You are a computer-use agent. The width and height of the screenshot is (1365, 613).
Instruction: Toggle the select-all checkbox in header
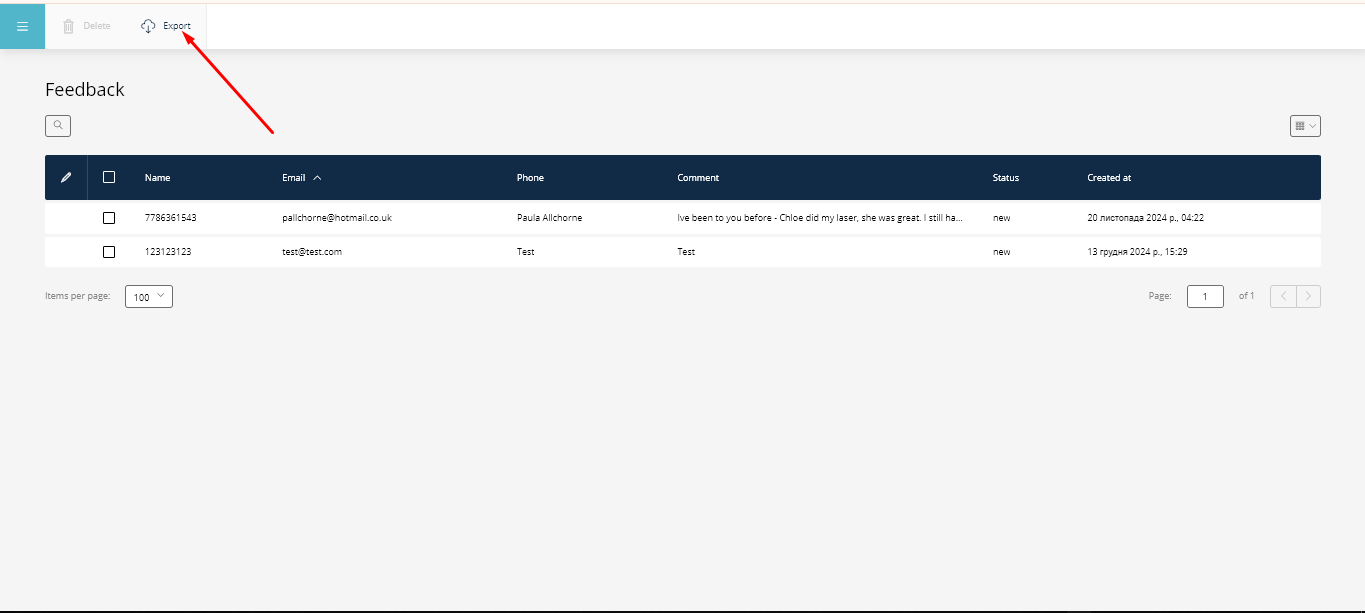coord(109,177)
